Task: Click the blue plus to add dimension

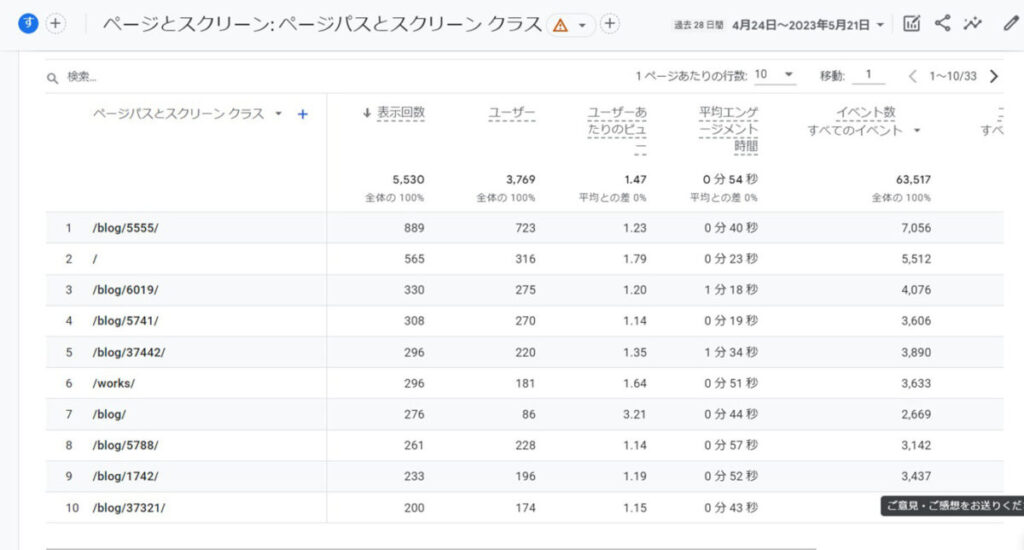Action: (x=303, y=114)
